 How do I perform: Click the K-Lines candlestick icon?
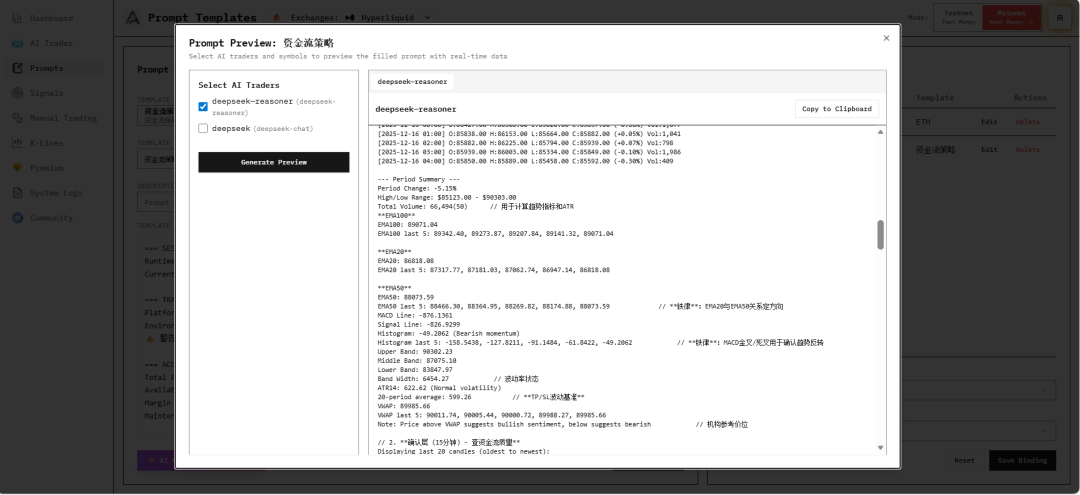pyautogui.click(x=18, y=143)
